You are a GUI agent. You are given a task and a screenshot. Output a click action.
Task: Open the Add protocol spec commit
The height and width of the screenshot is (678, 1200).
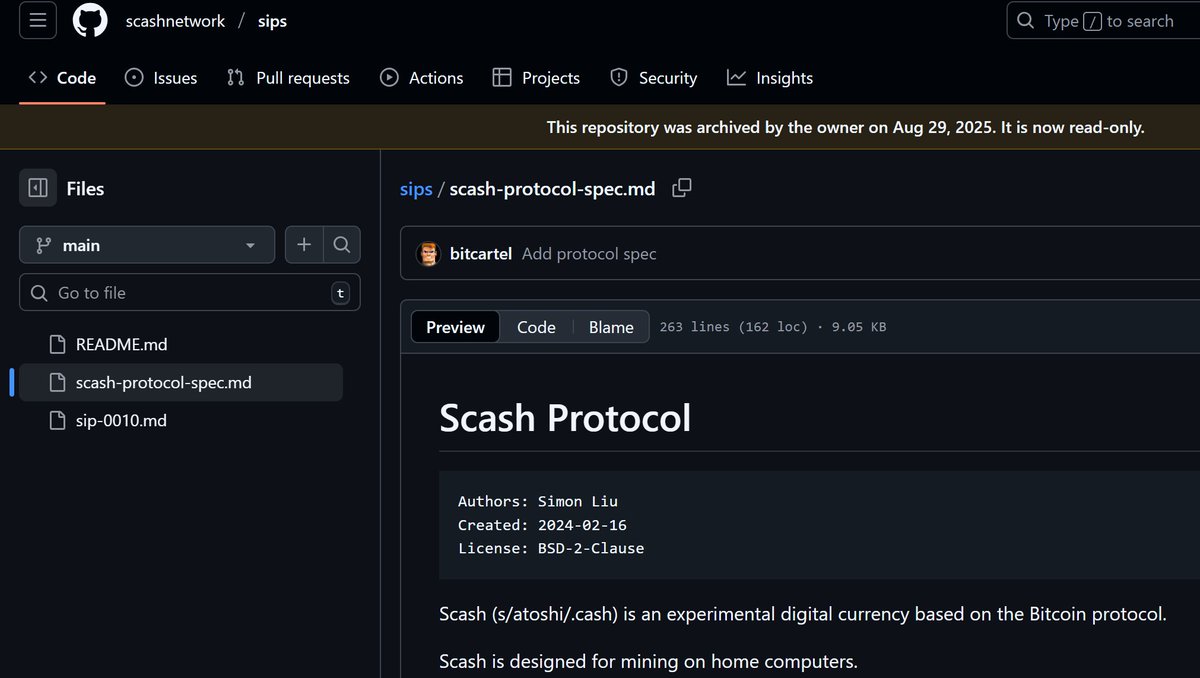point(589,254)
